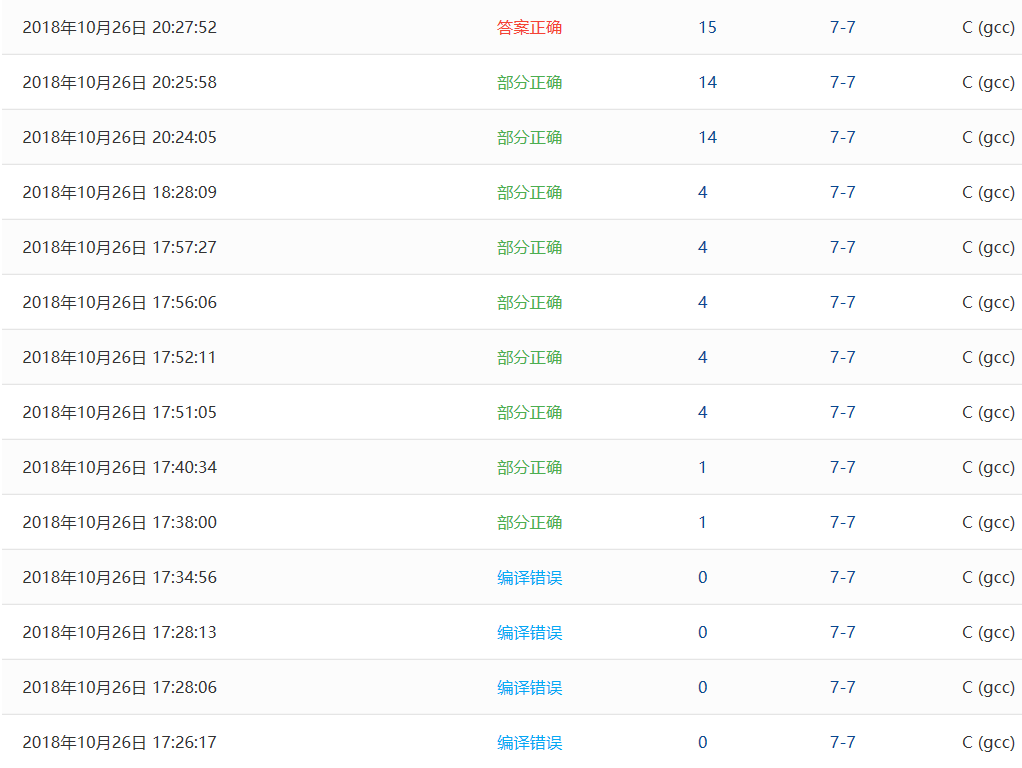Click score 4 in the 17:51:05 row
The width and height of the screenshot is (1022, 768).
tap(703, 412)
